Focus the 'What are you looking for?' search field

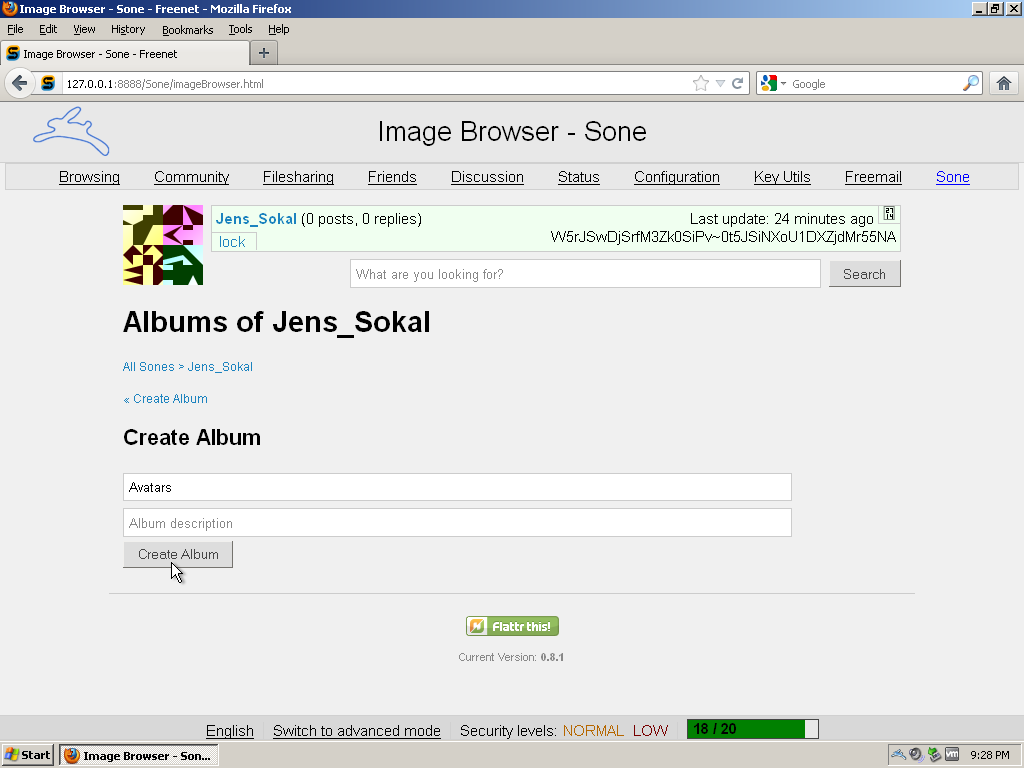click(x=585, y=274)
